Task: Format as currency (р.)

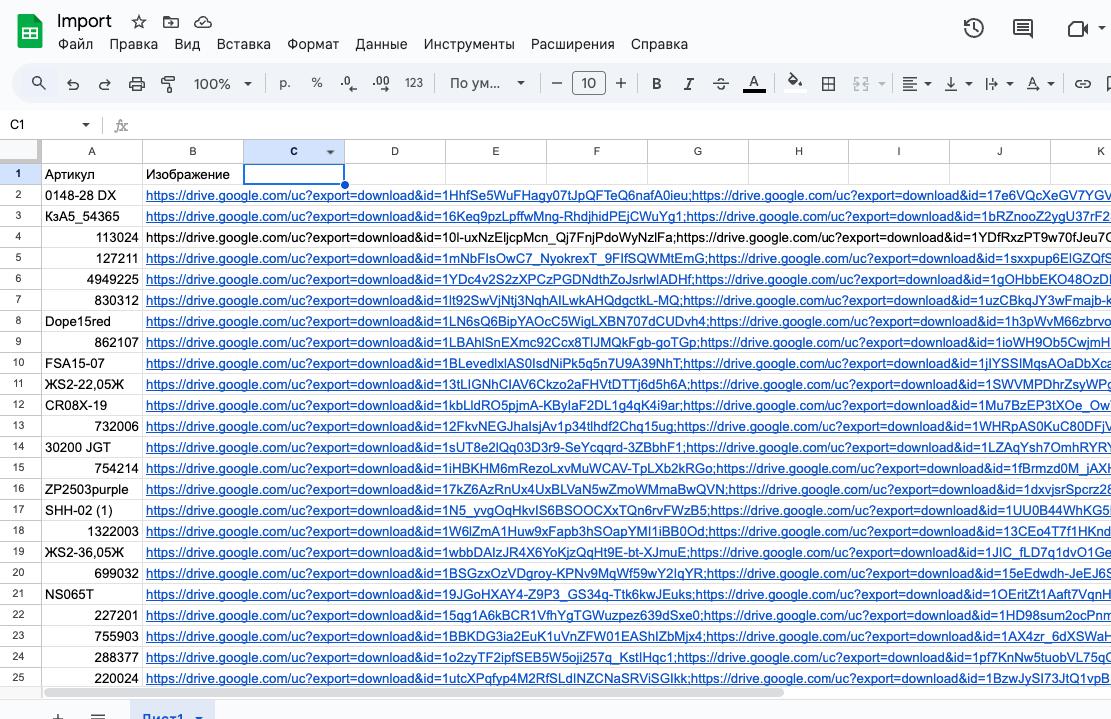Action: [285, 84]
